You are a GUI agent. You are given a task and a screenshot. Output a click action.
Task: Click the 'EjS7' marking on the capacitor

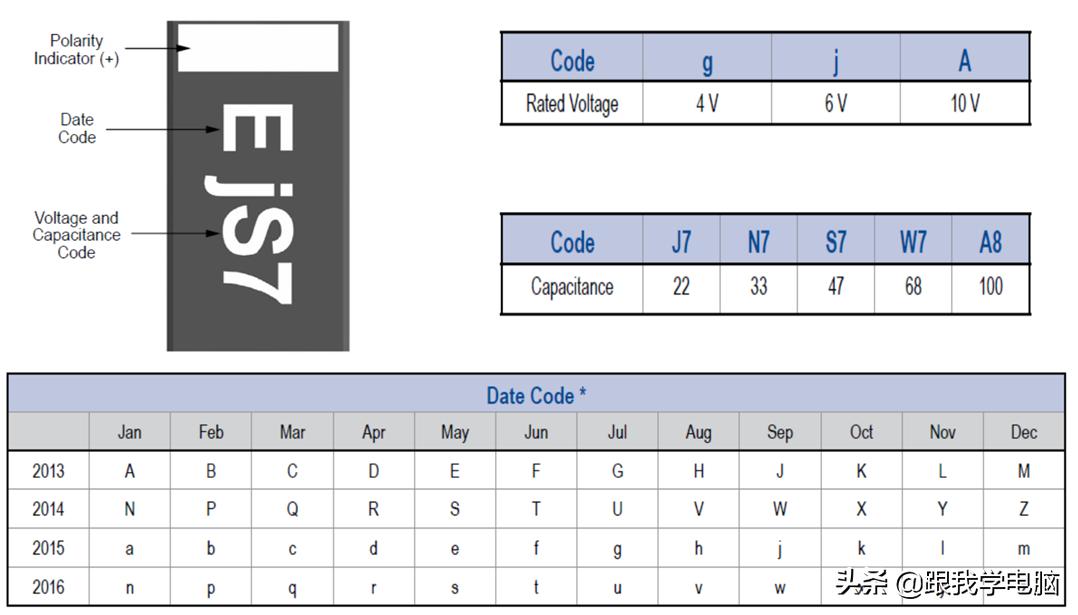(256, 204)
